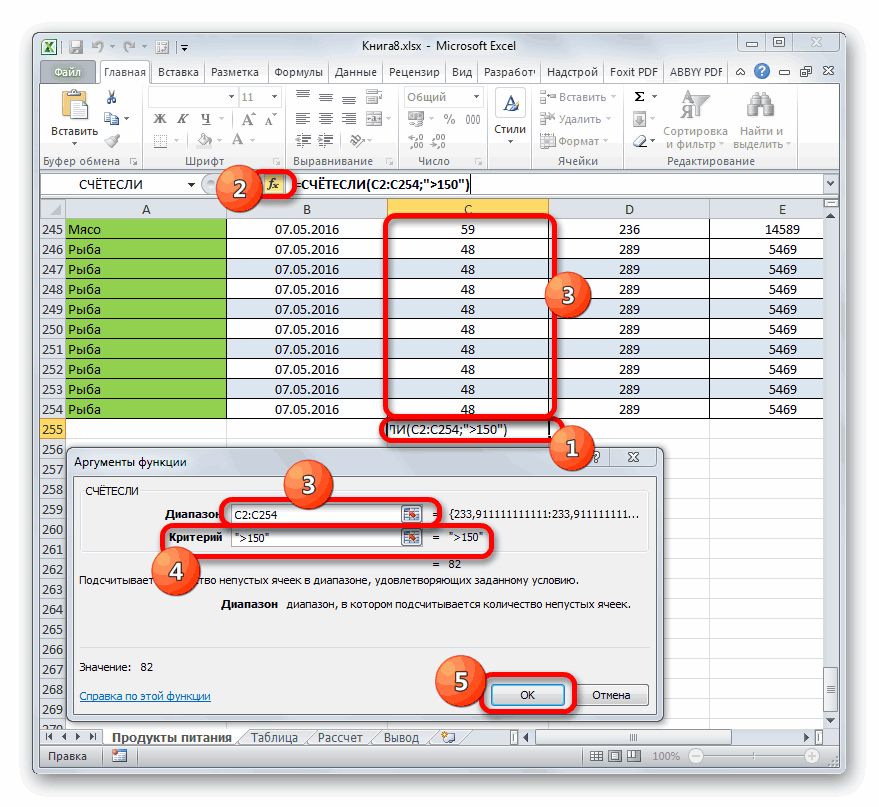Click the Критерий input field
The image size is (879, 807).
(317, 538)
